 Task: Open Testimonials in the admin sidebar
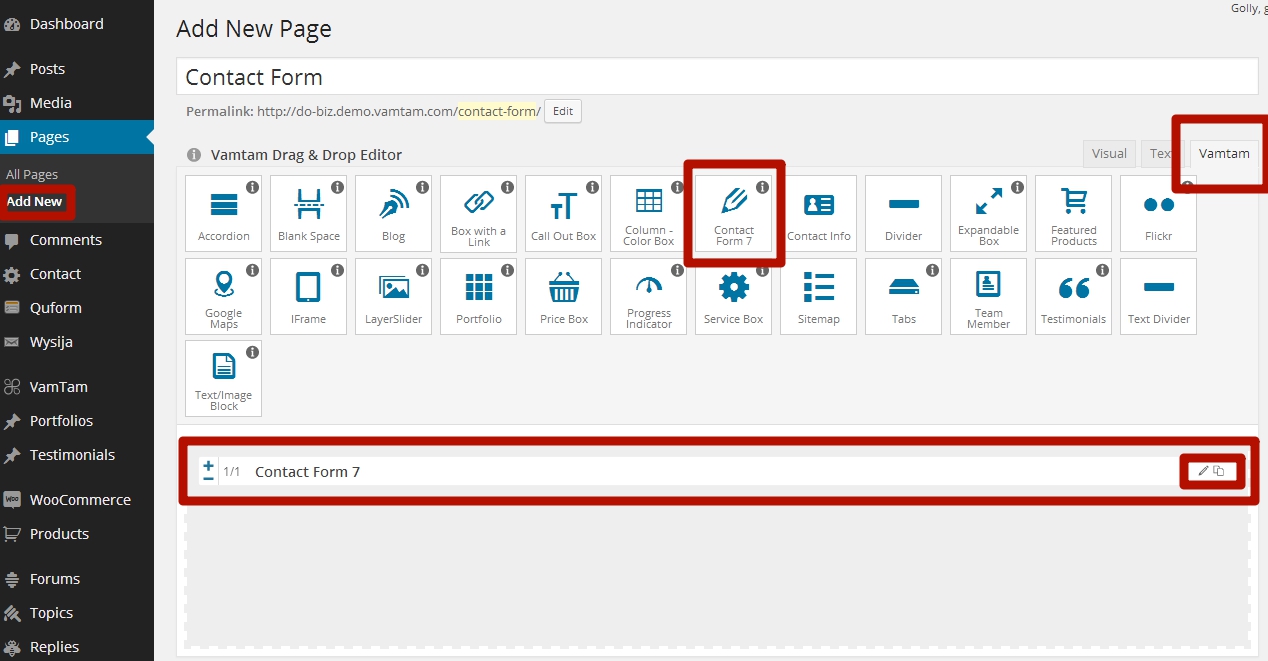pos(77,455)
